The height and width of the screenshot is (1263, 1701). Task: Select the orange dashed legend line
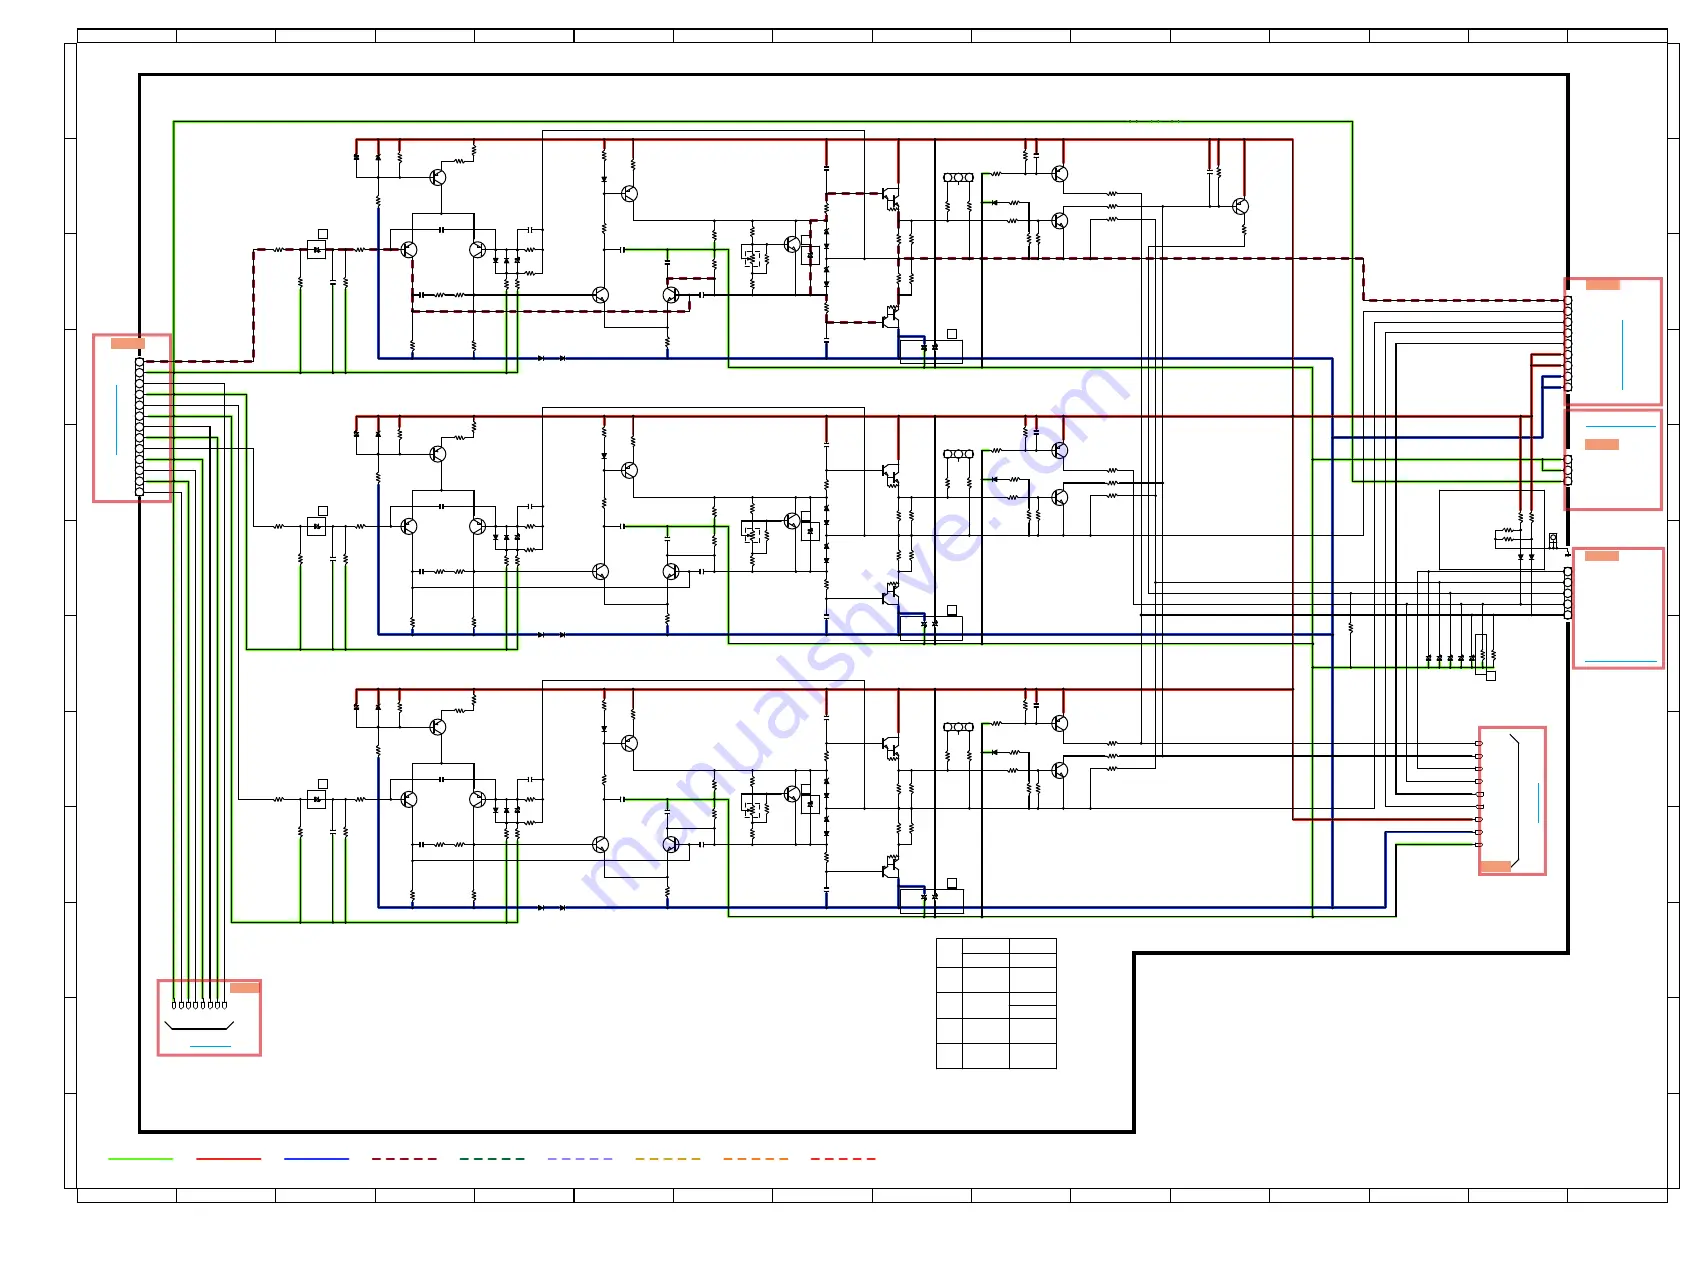click(x=756, y=1159)
